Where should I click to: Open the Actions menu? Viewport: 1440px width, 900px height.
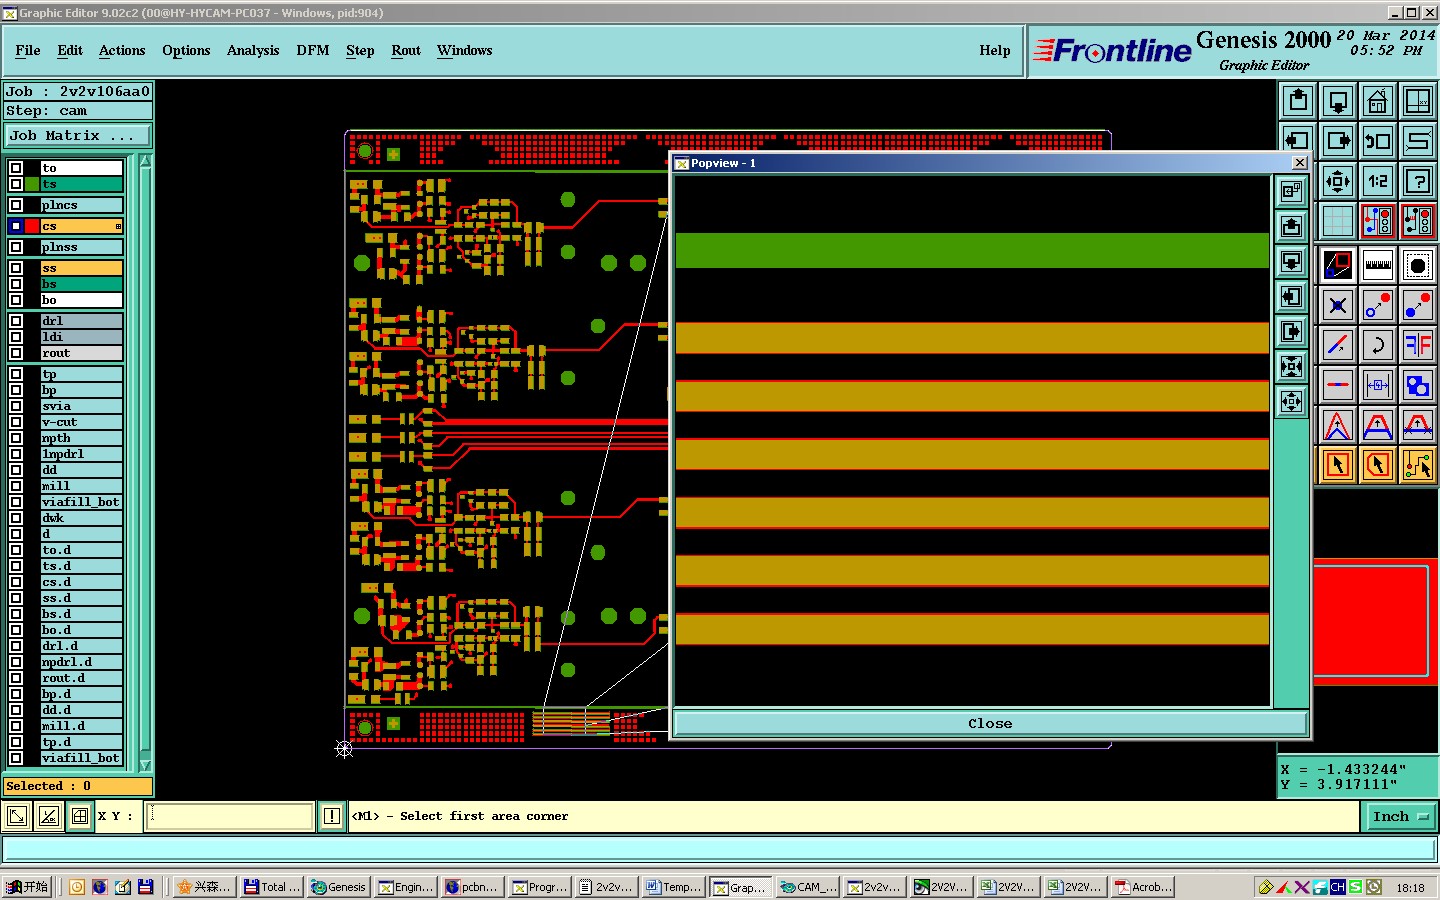click(x=122, y=50)
